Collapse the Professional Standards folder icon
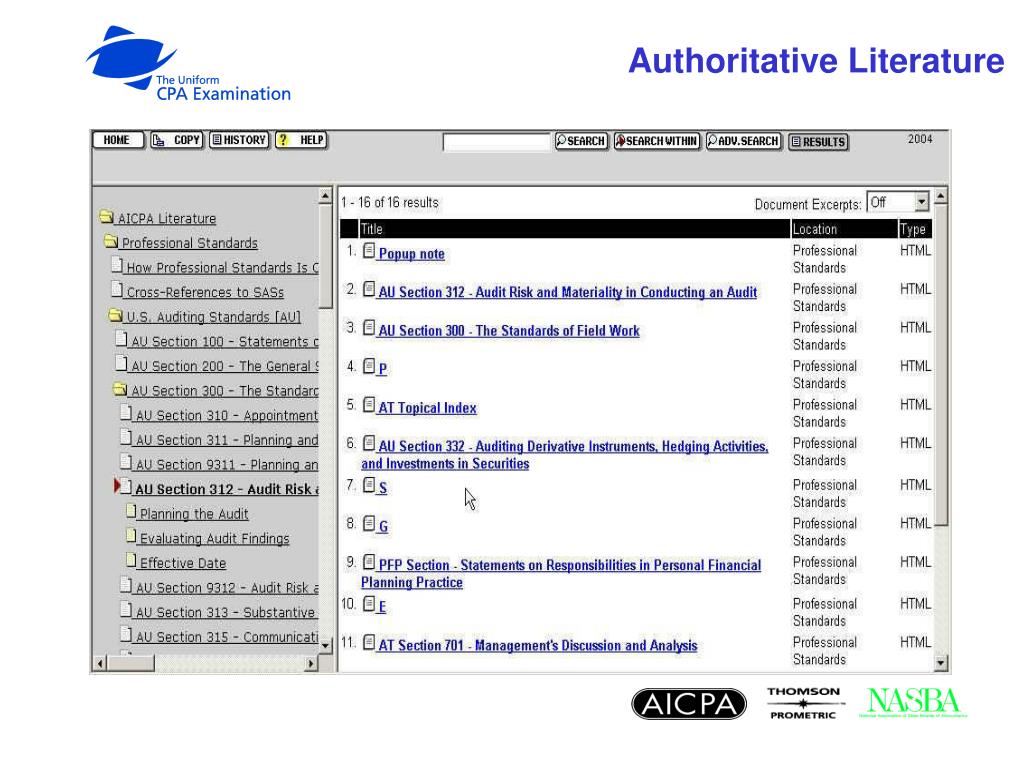Screen dimensions: 1024x768 pos(111,241)
